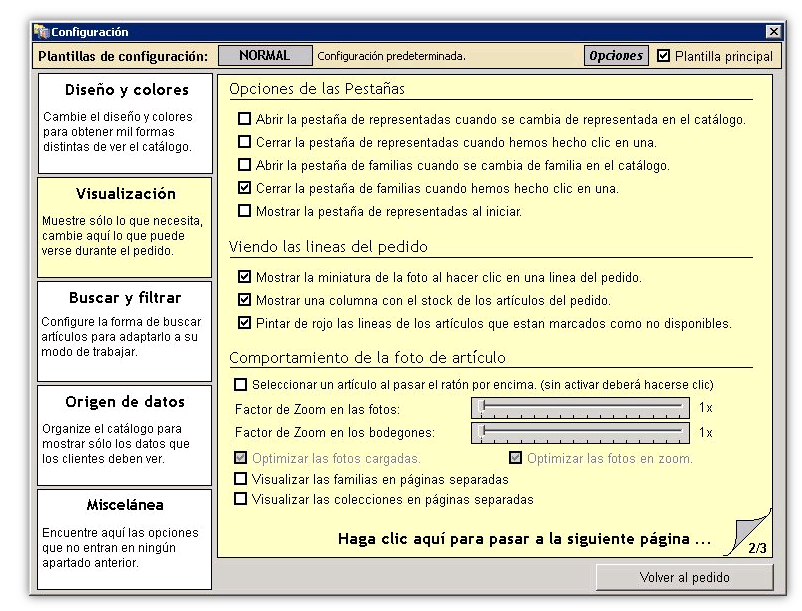This screenshot has height=611, width=802.
Task: Toggle the 'Plantilla principal' checkbox
Action: point(663,55)
